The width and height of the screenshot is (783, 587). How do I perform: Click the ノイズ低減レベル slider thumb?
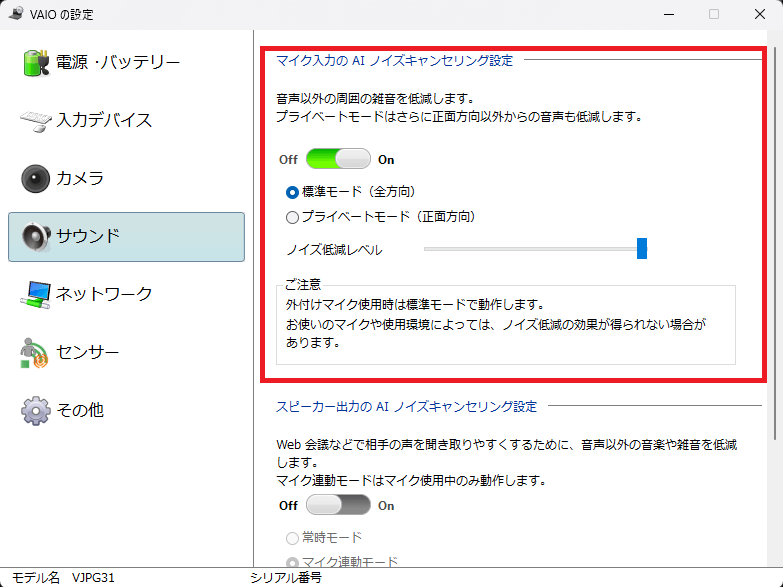coord(642,248)
